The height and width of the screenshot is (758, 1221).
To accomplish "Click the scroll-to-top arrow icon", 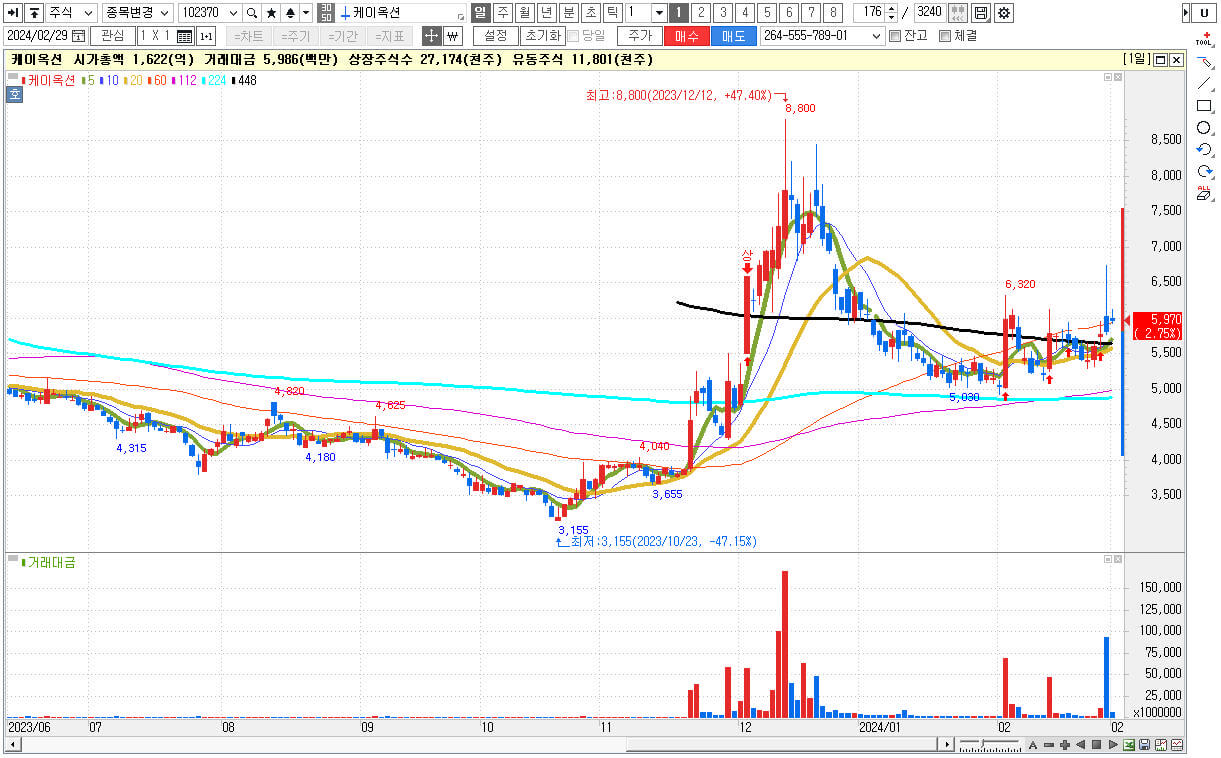I will (34, 13).
